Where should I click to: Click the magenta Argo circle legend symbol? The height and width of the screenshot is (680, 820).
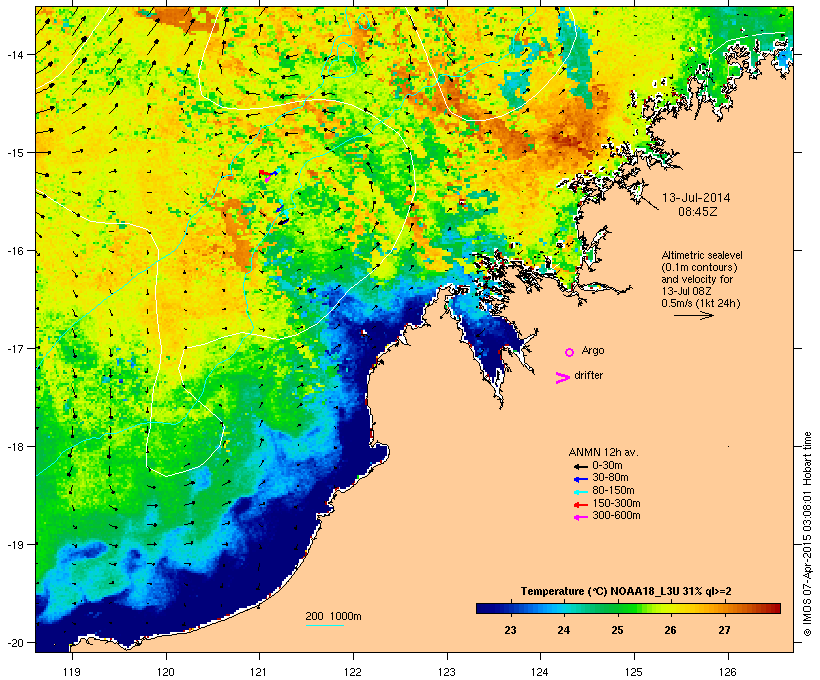pos(570,352)
